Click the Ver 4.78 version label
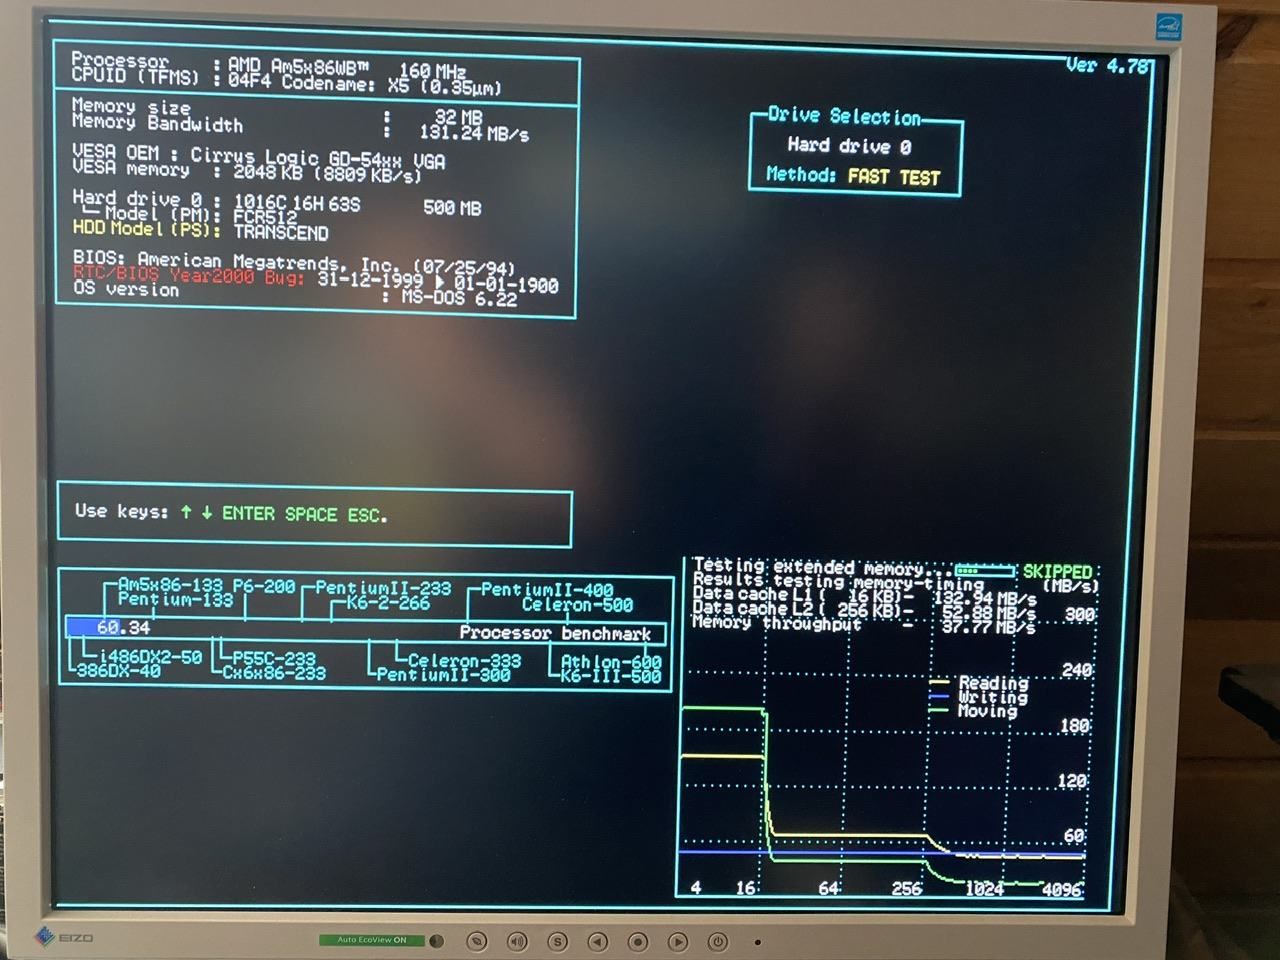 pos(1106,66)
